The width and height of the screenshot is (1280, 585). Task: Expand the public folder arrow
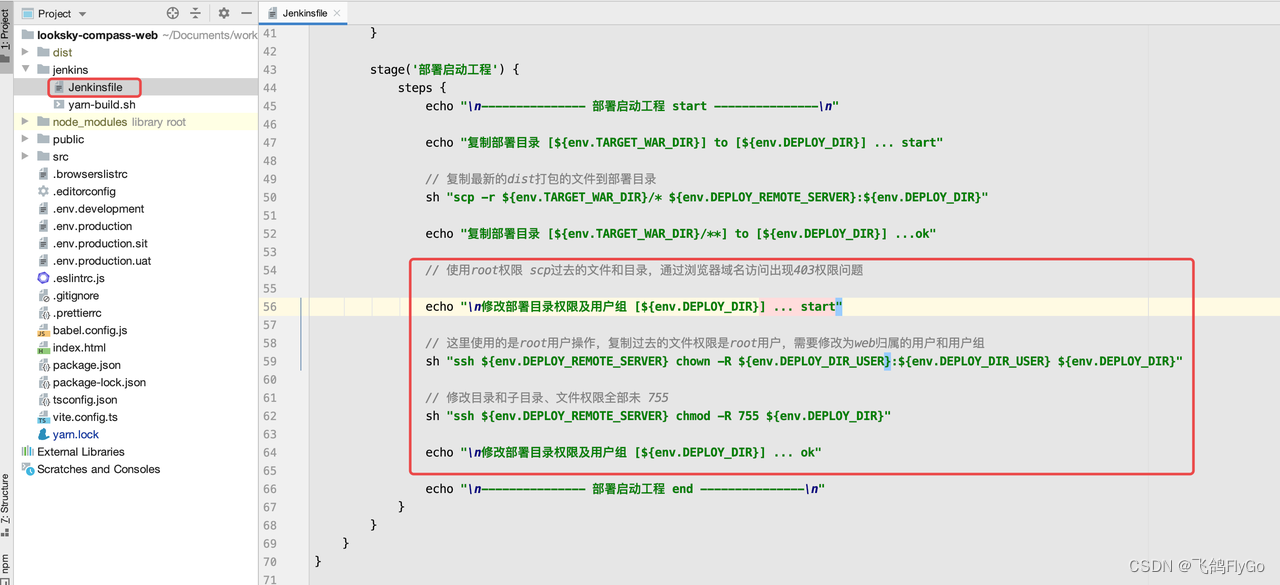26,139
